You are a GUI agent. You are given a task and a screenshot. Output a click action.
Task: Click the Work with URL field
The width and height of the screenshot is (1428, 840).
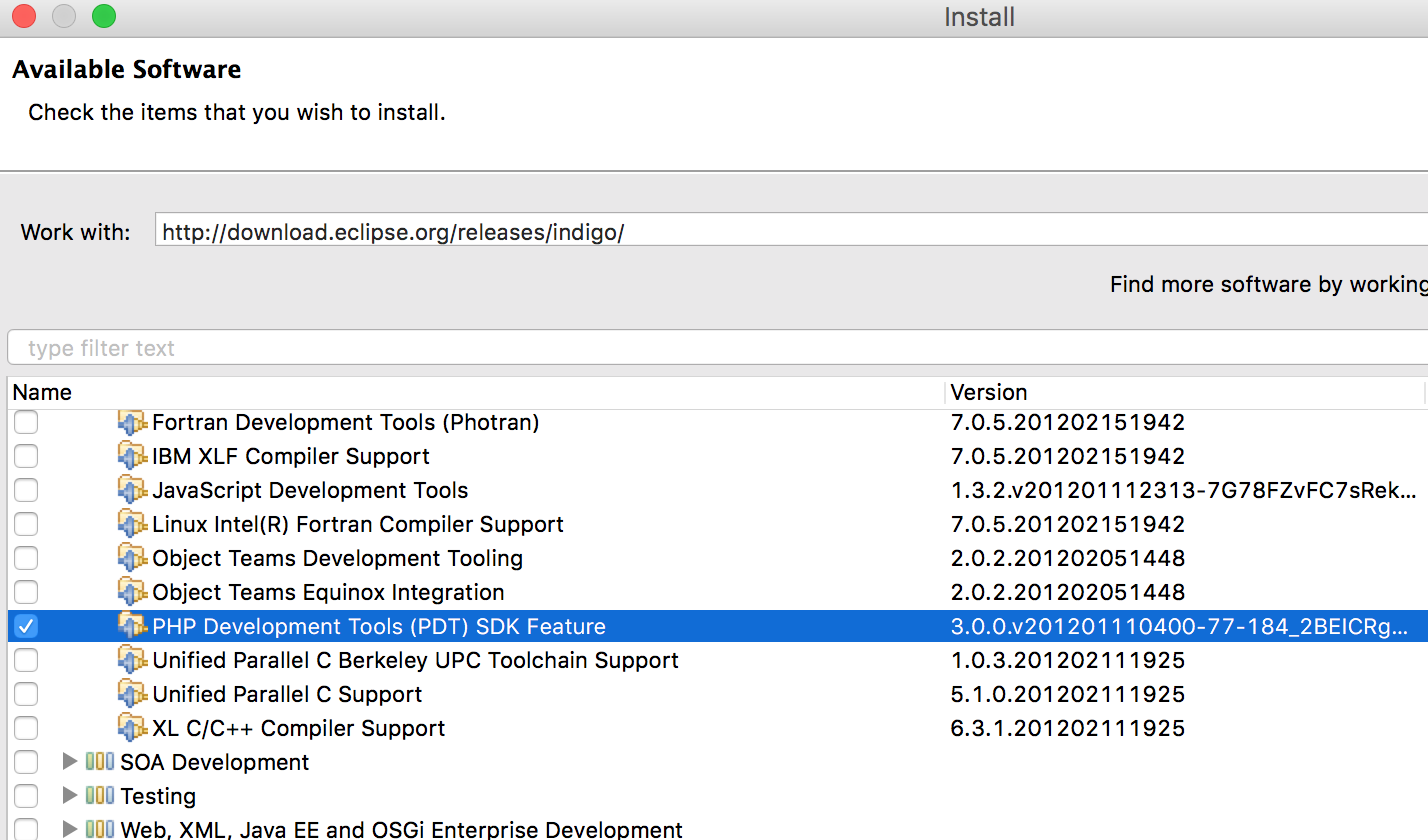point(790,232)
